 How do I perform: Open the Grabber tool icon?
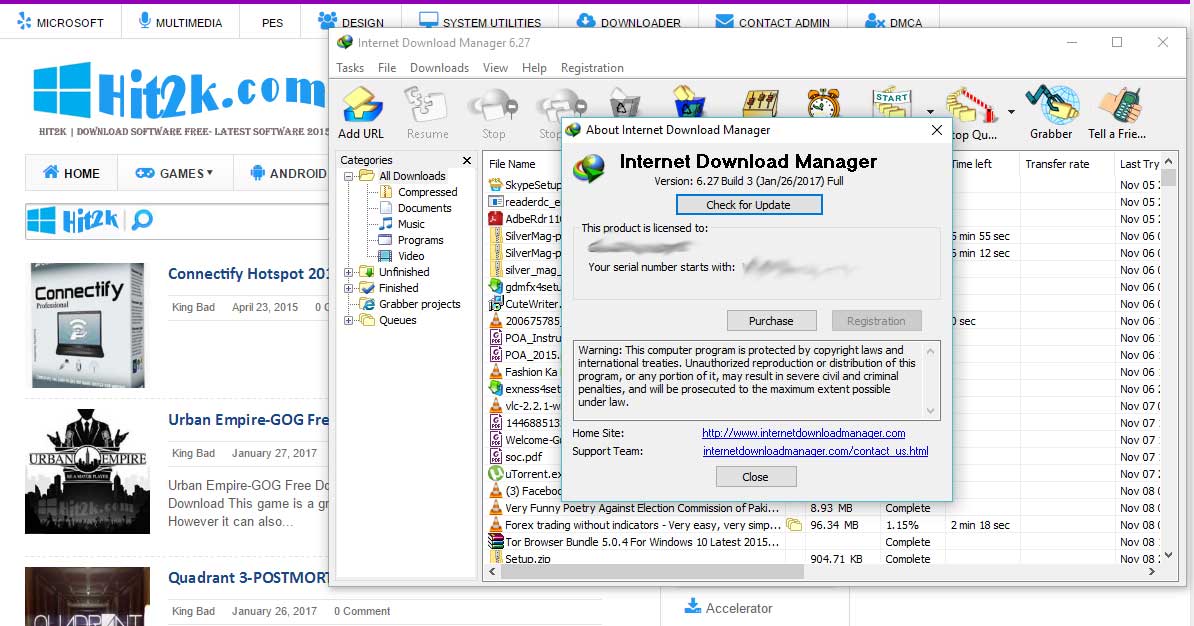coord(1052,105)
